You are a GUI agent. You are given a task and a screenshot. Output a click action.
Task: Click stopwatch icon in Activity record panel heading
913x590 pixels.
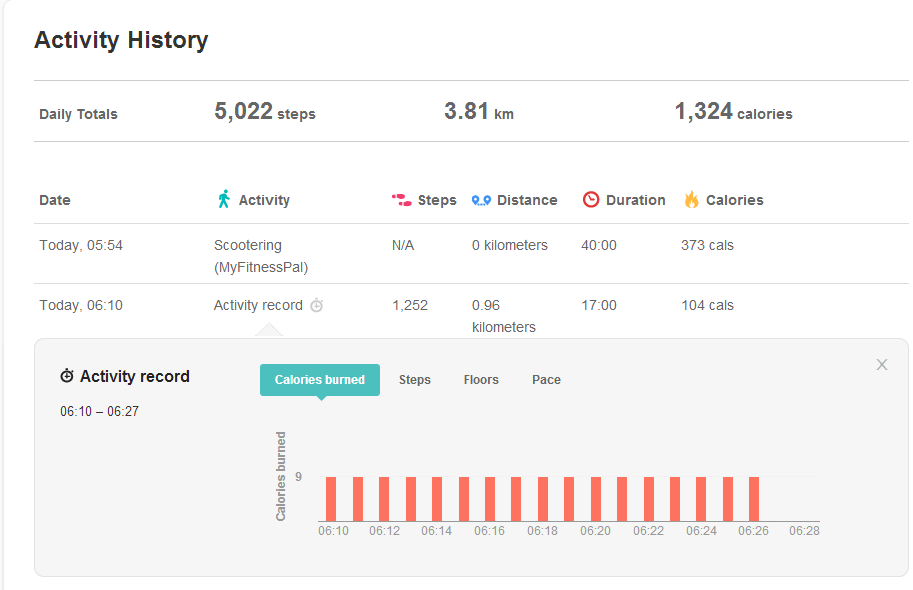tap(67, 377)
